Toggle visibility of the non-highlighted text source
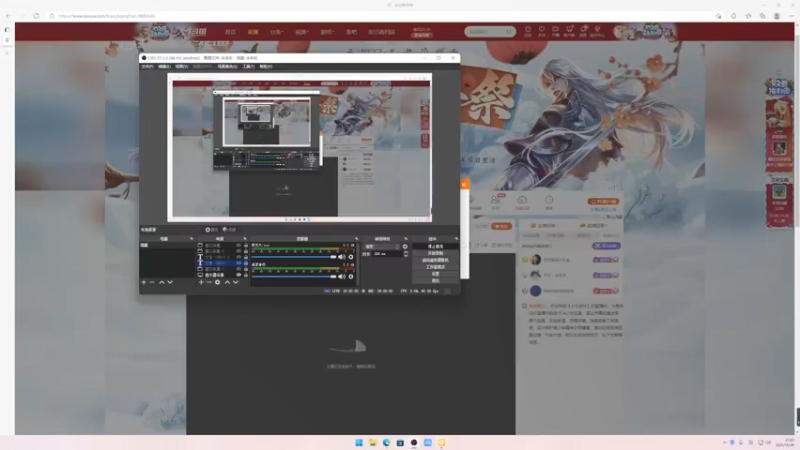Image resolution: width=800 pixels, height=450 pixels. 238,257
